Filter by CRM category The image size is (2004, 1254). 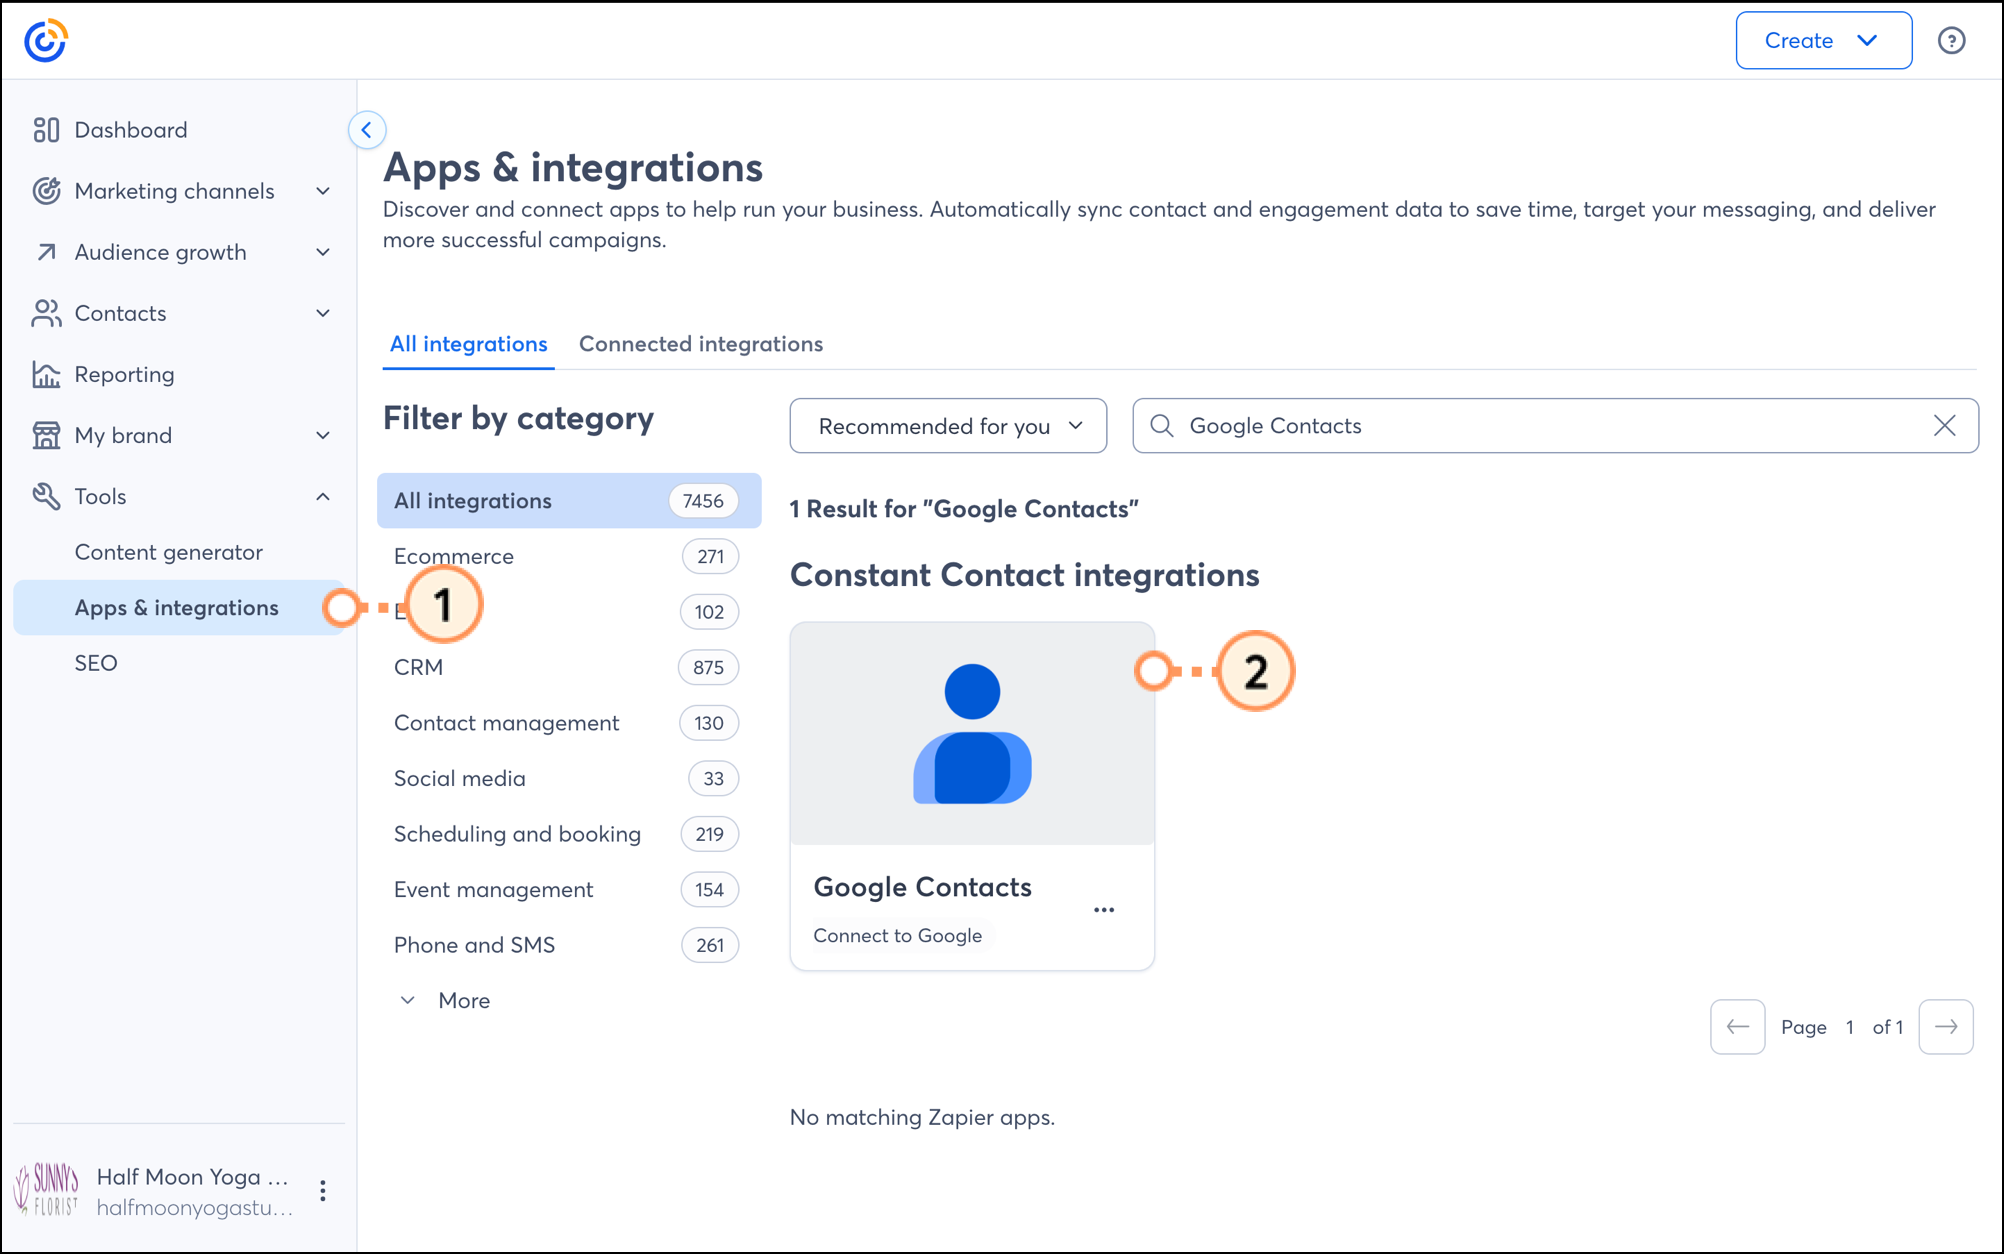point(569,668)
